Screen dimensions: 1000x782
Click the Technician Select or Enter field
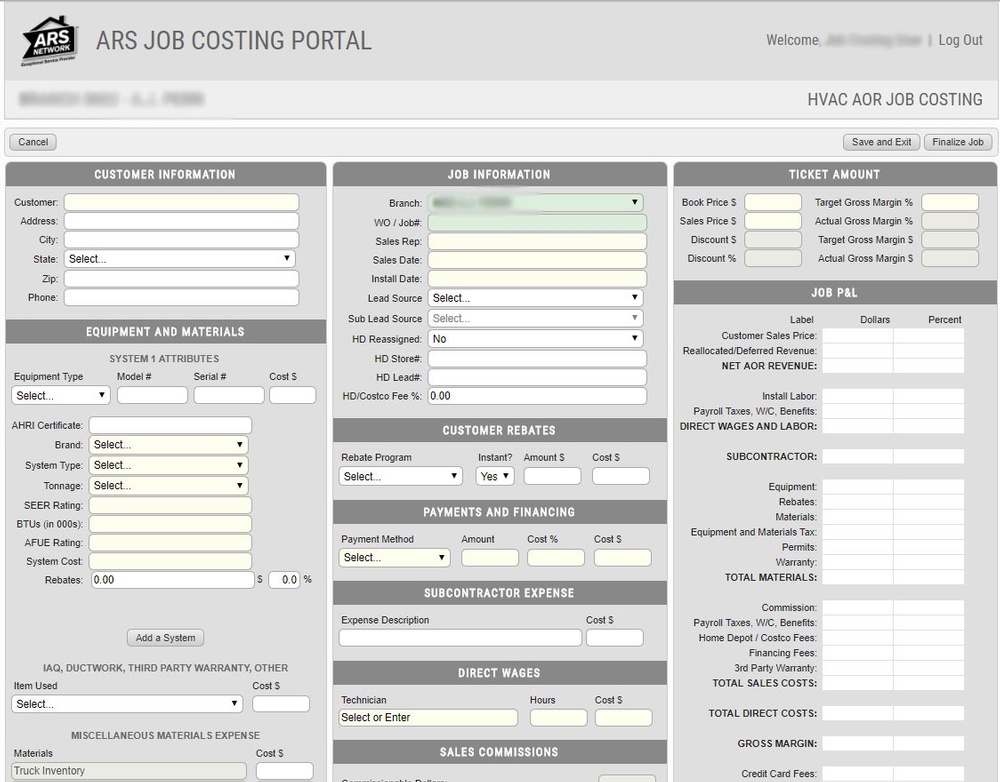429,718
